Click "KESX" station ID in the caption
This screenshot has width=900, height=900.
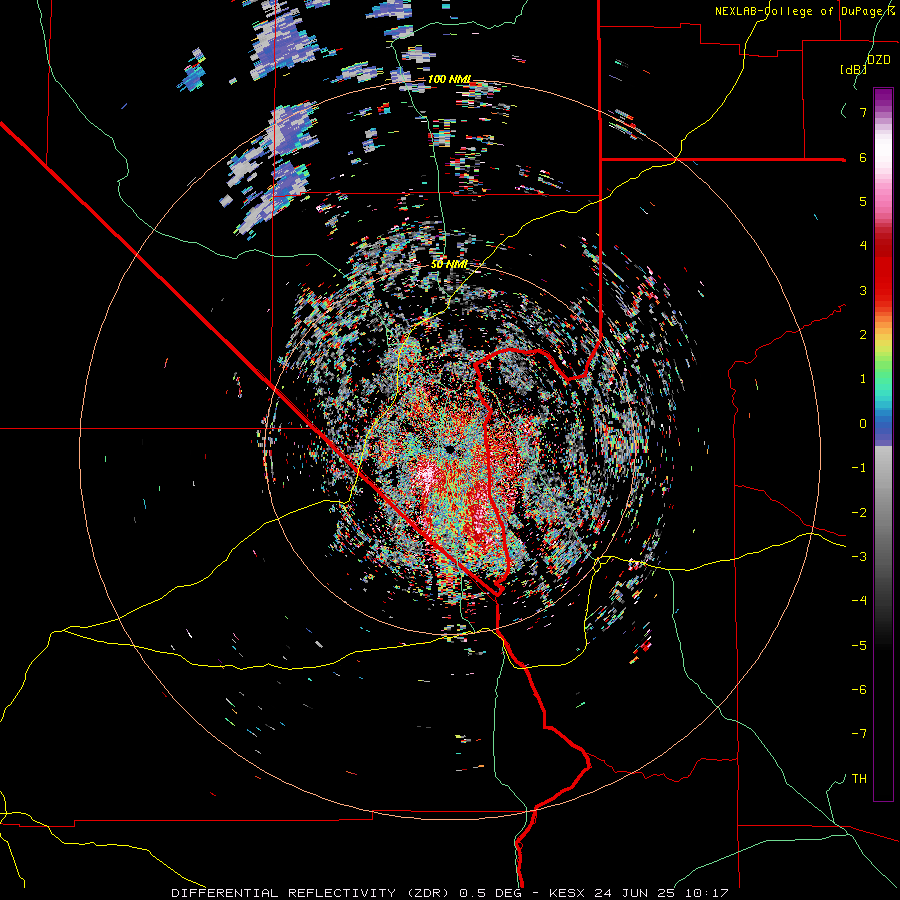568,893
